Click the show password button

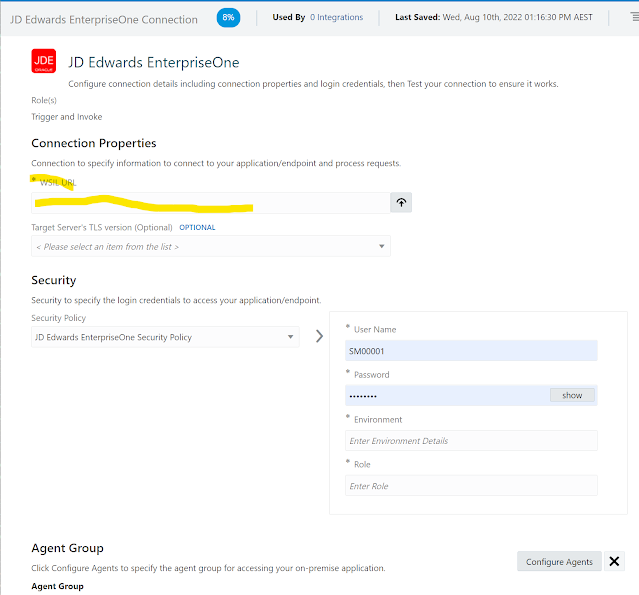[x=572, y=395]
